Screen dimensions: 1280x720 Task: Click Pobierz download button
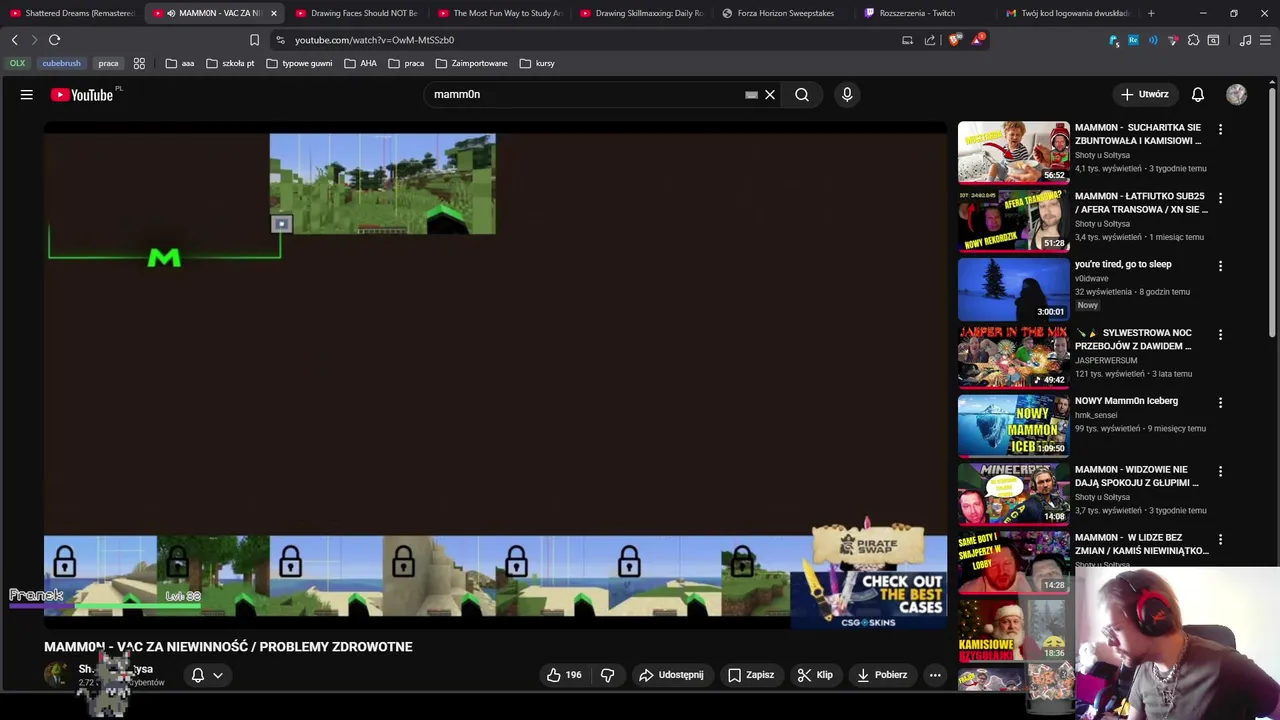[882, 675]
